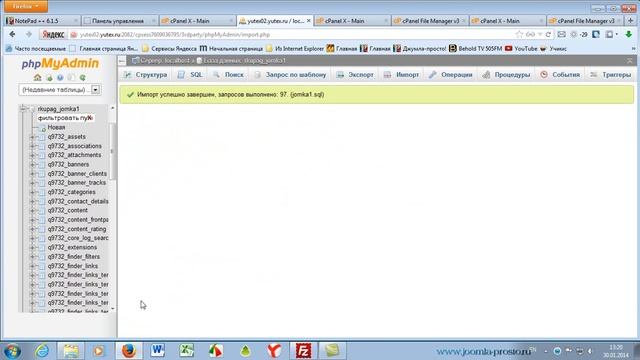Open Microsoft Word from the taskbar
Screen dimensions: 640x360
158,351
